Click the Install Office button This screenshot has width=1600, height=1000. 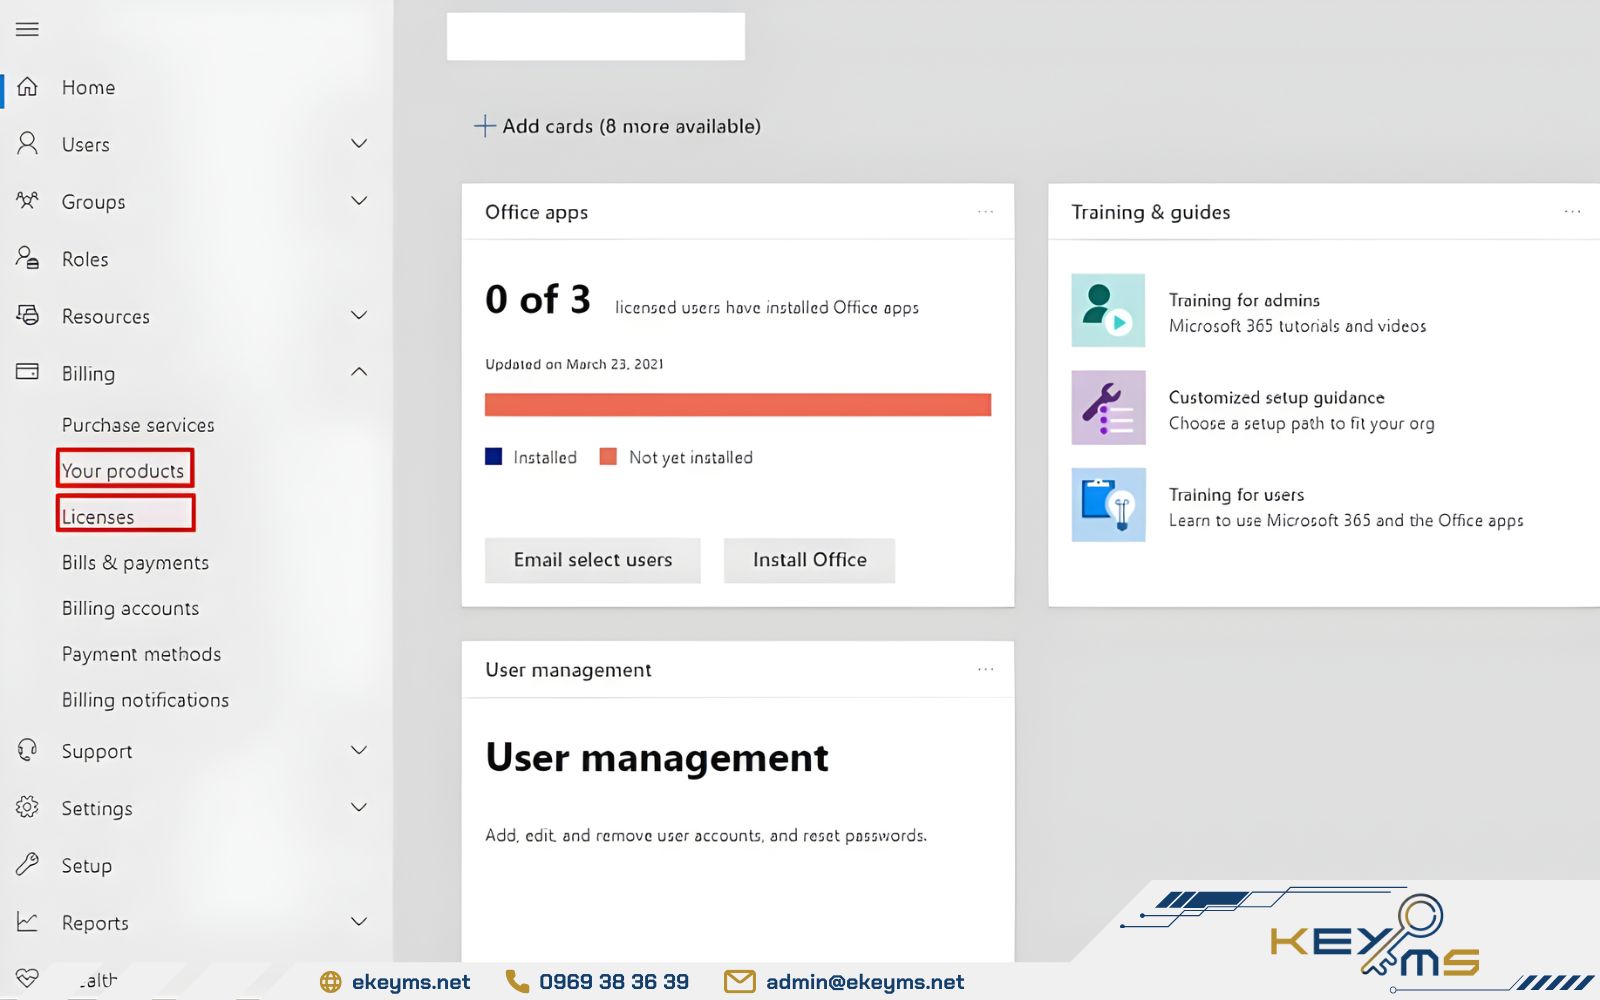coord(809,560)
